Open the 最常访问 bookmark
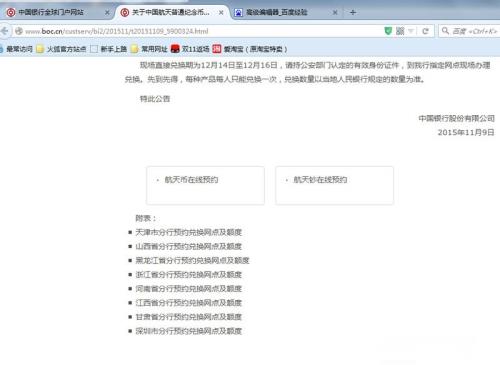This screenshot has width=500, height=365. (x=16, y=49)
